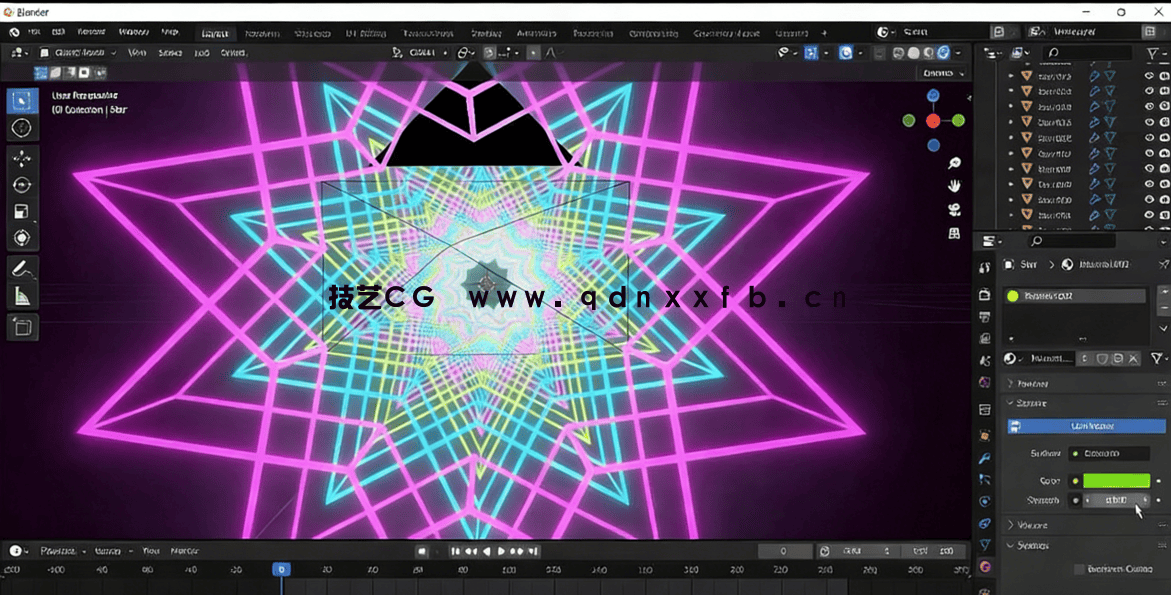Choose the Rotate tool

coord(21,185)
